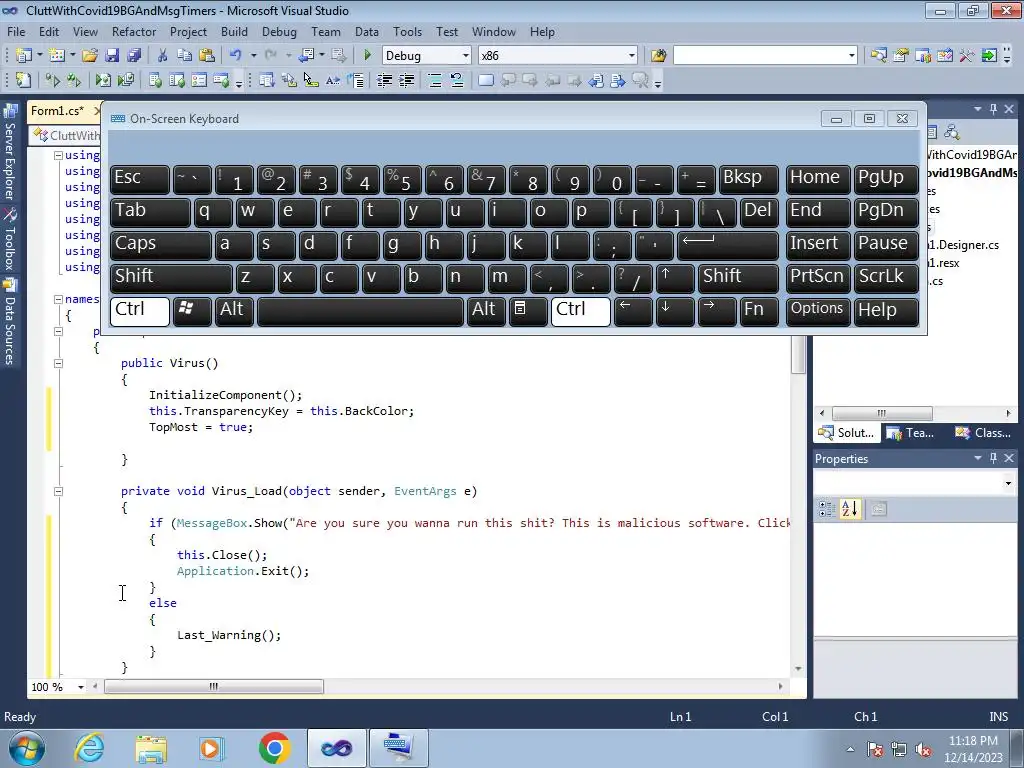
Task: Click the Windows Start orb
Action: click(x=26, y=748)
